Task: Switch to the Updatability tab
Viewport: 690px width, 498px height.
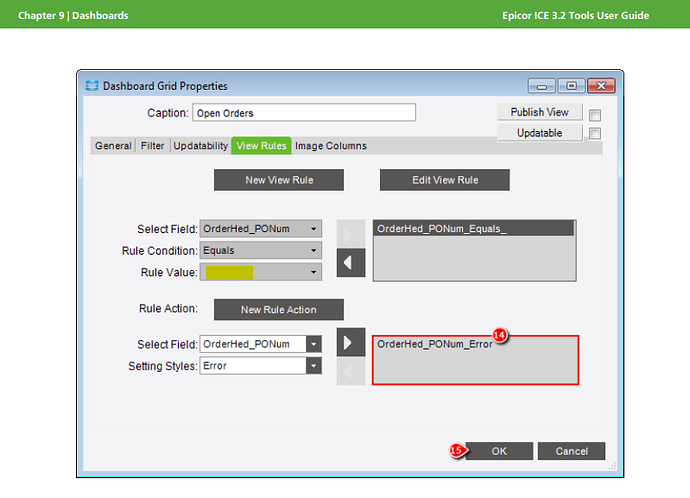Action: [x=201, y=146]
